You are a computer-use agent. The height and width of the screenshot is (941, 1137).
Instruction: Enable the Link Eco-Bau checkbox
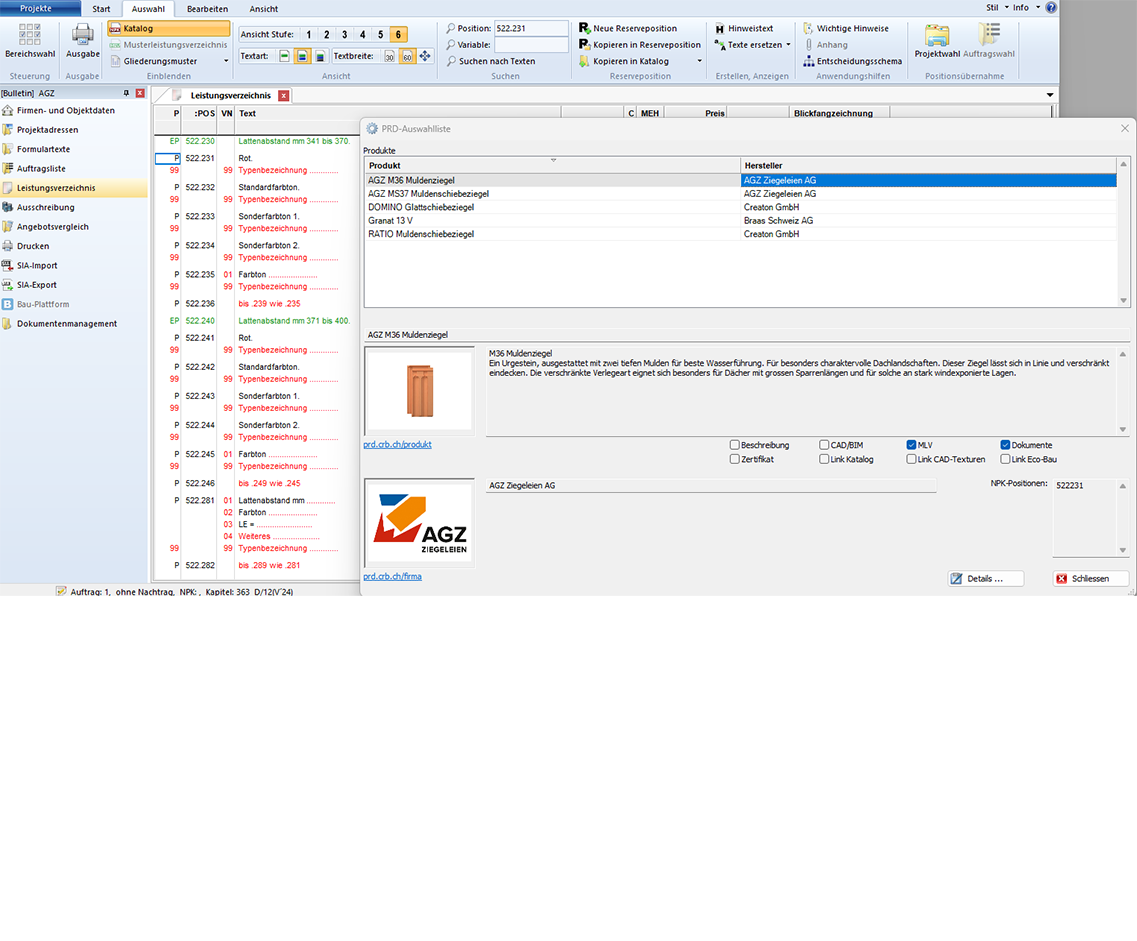point(1005,459)
